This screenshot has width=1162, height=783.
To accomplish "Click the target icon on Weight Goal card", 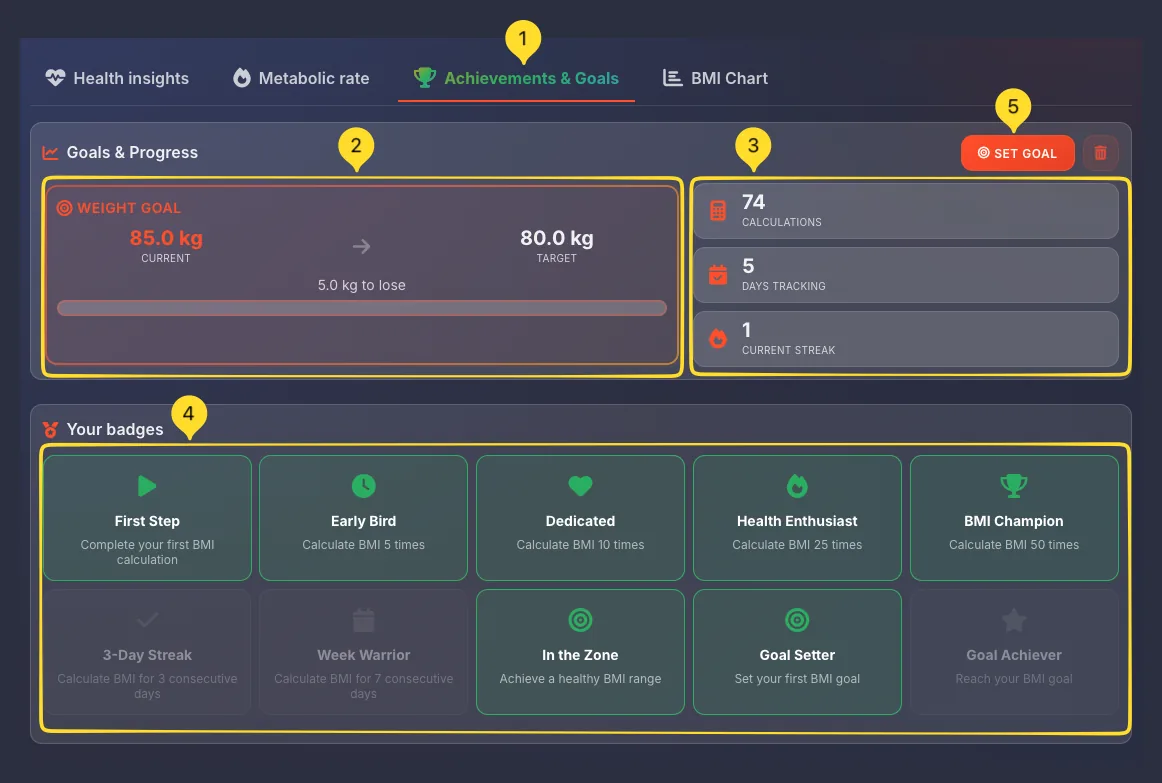I will click(x=64, y=208).
